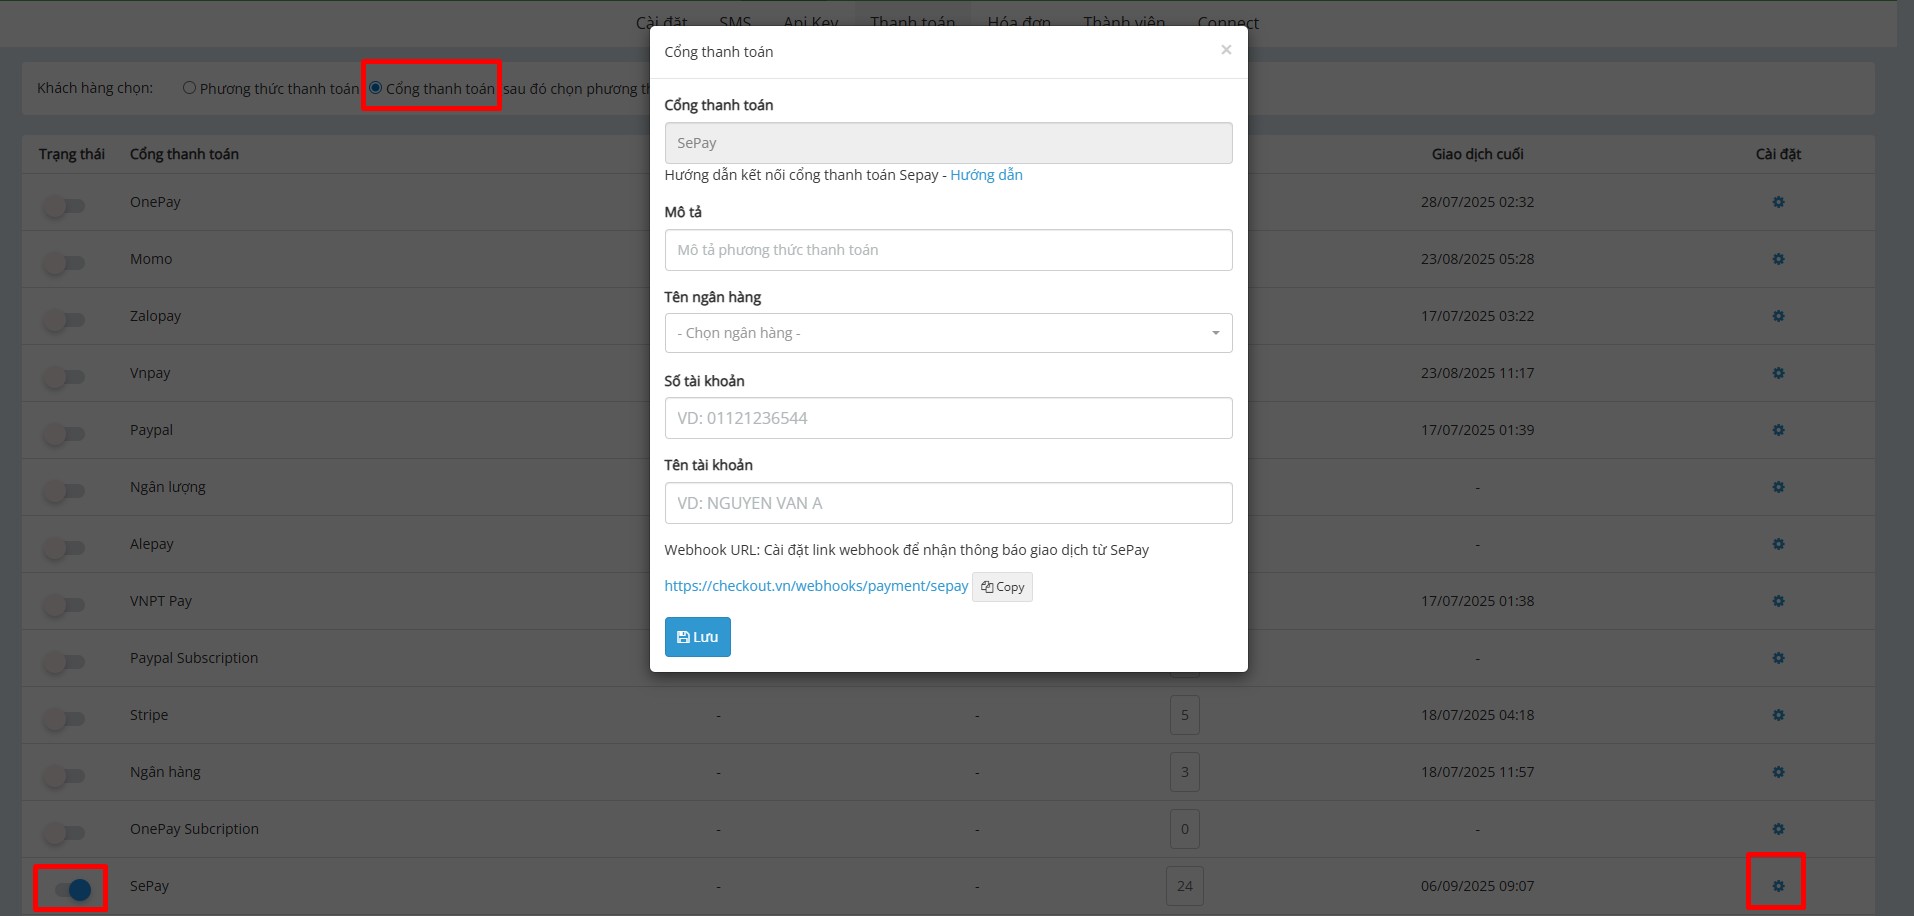The width and height of the screenshot is (1914, 916).
Task: Select Cổng thanh toán radio option
Action: 376,88
